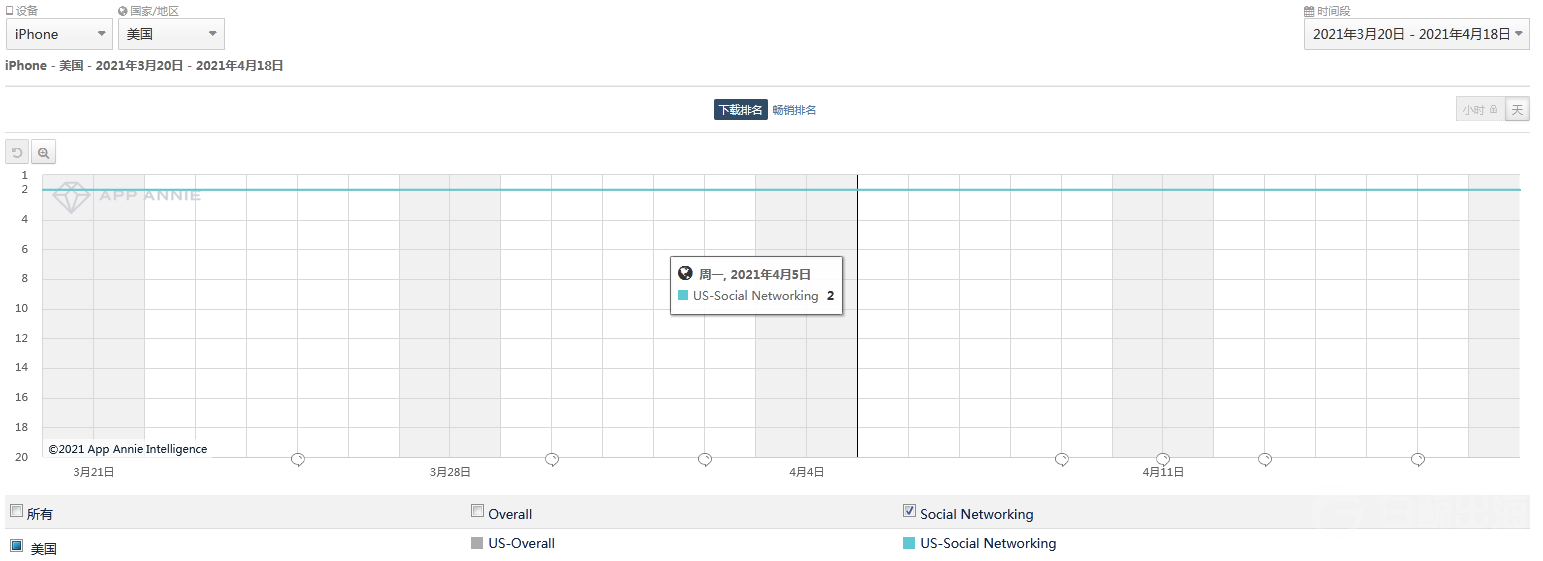1543x561 pixels.
Task: Click the reset zoom undo icon
Action: (17, 153)
